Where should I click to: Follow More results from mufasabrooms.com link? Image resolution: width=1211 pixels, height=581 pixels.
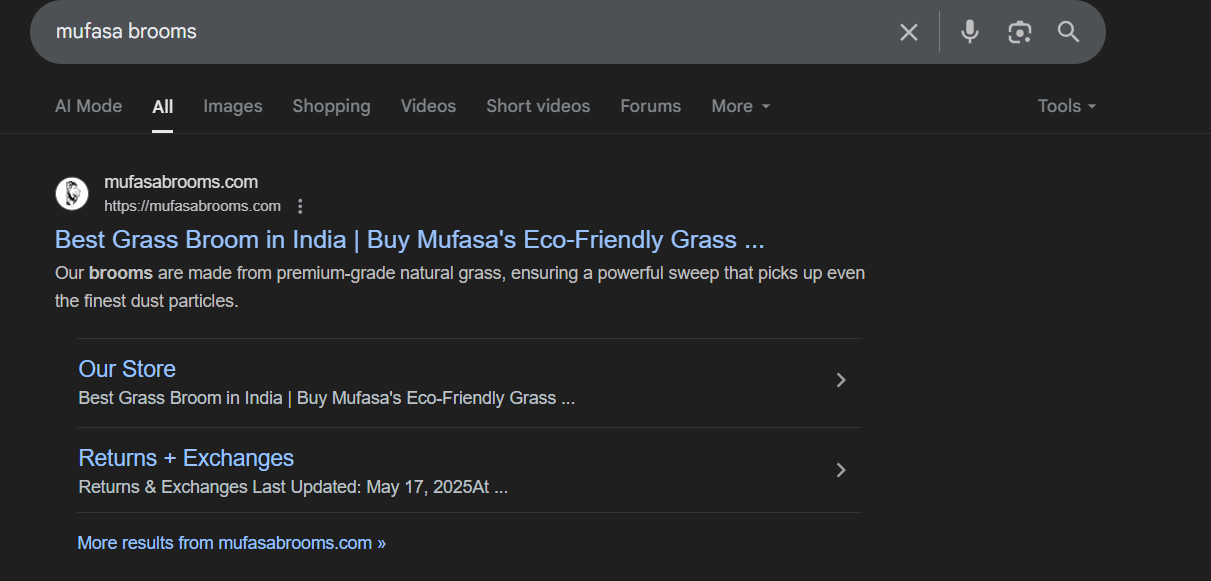[231, 543]
